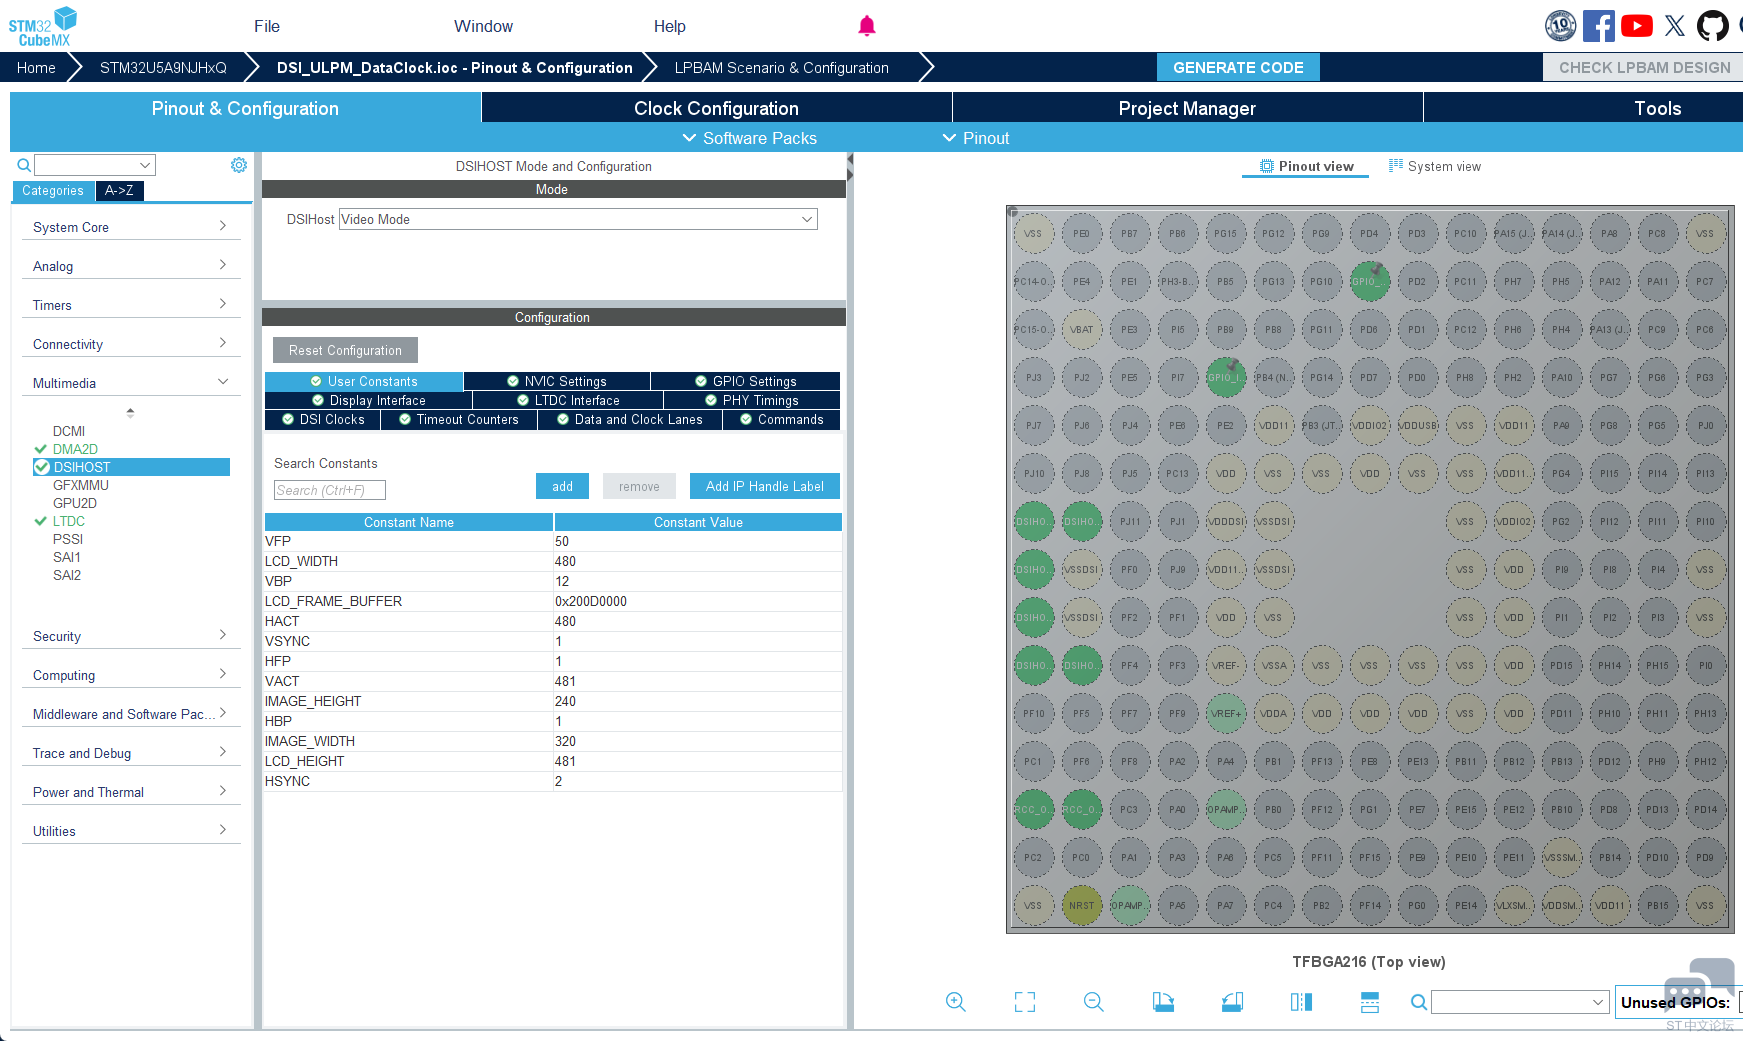1743x1041 pixels.
Task: Expand the Computing category
Action: [x=130, y=675]
